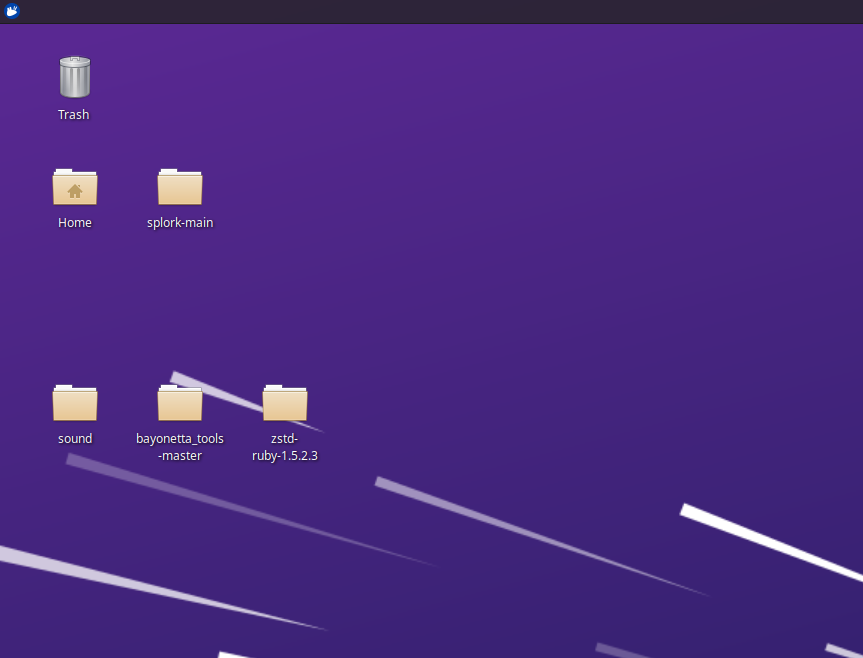Click empty purple wallpaper to deselect icons
The height and width of the screenshot is (658, 863).
click(x=550, y=220)
